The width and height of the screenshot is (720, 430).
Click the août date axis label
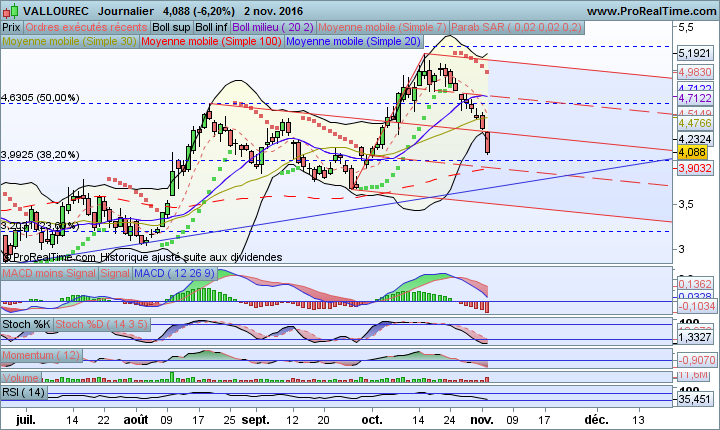point(136,419)
